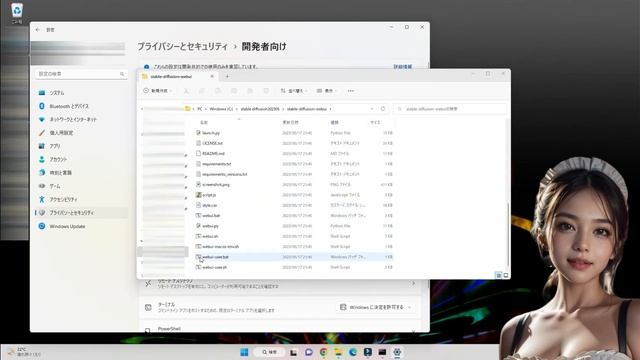The image size is (640, 360).
Task: Open the Windows Start button on taskbar
Action: (x=244, y=352)
